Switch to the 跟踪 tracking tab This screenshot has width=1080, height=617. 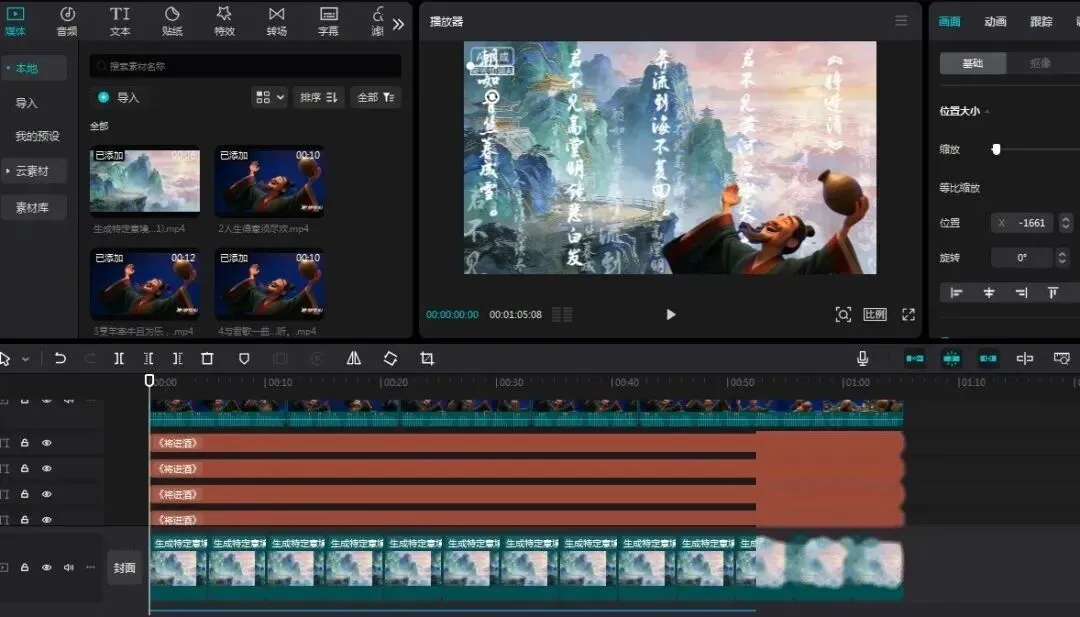pos(1041,21)
